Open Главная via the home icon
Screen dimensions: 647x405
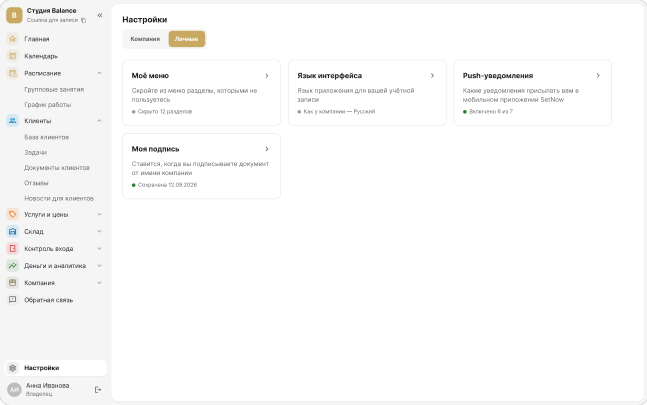[13, 39]
